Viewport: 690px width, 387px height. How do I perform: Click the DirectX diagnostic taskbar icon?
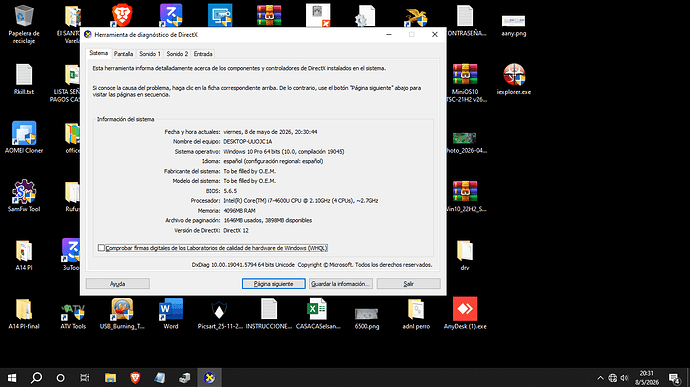(209, 377)
